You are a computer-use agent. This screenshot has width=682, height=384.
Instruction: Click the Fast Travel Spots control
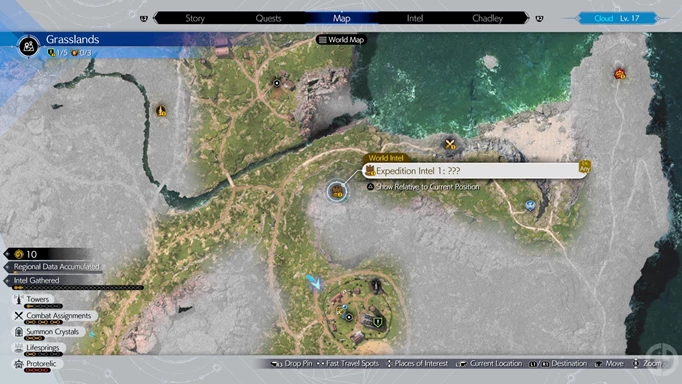coord(348,364)
